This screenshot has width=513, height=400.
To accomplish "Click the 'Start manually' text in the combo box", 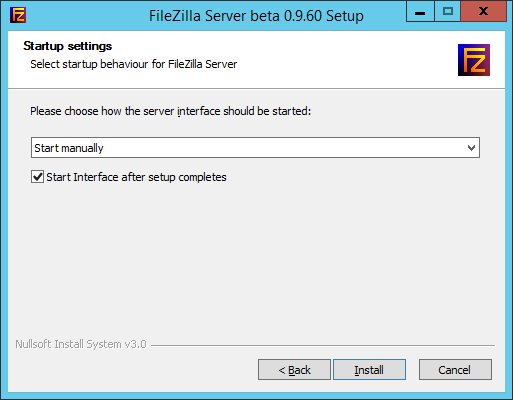I will 69,148.
